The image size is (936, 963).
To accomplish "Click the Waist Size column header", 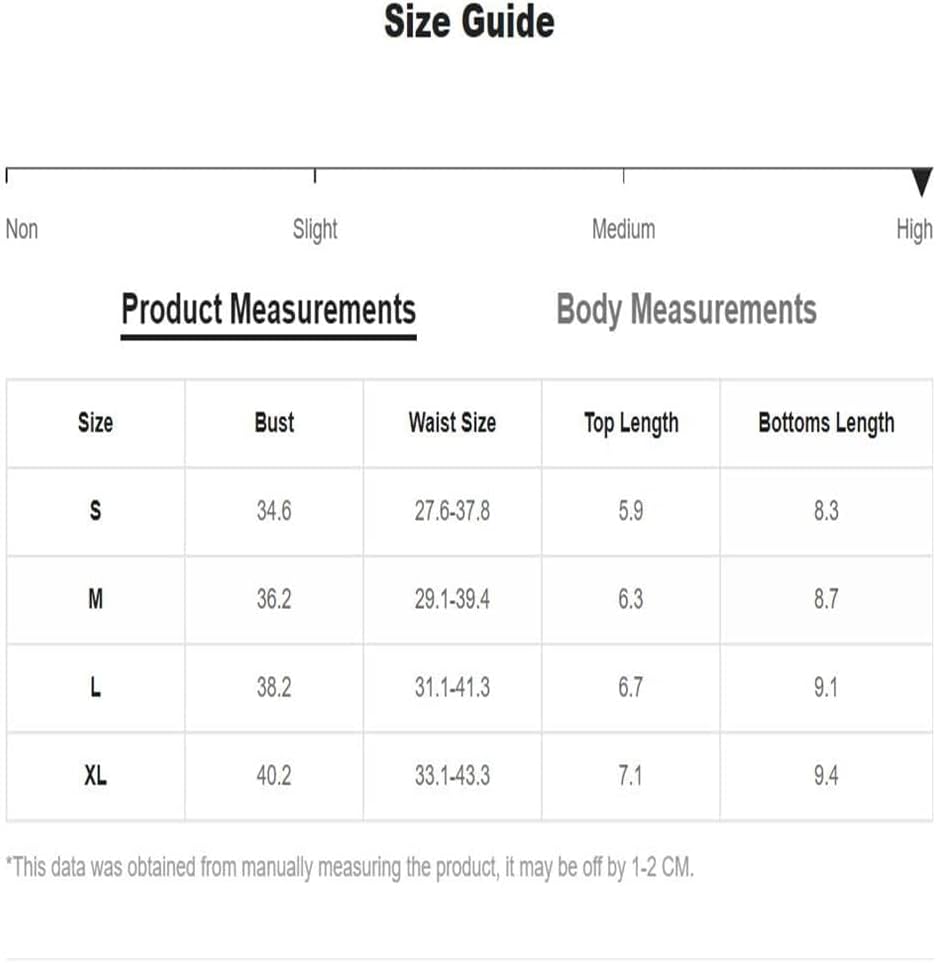I will tap(452, 423).
